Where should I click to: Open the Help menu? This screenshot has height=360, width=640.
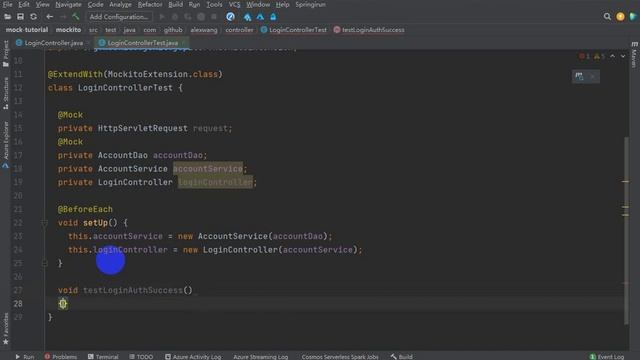[x=282, y=4]
